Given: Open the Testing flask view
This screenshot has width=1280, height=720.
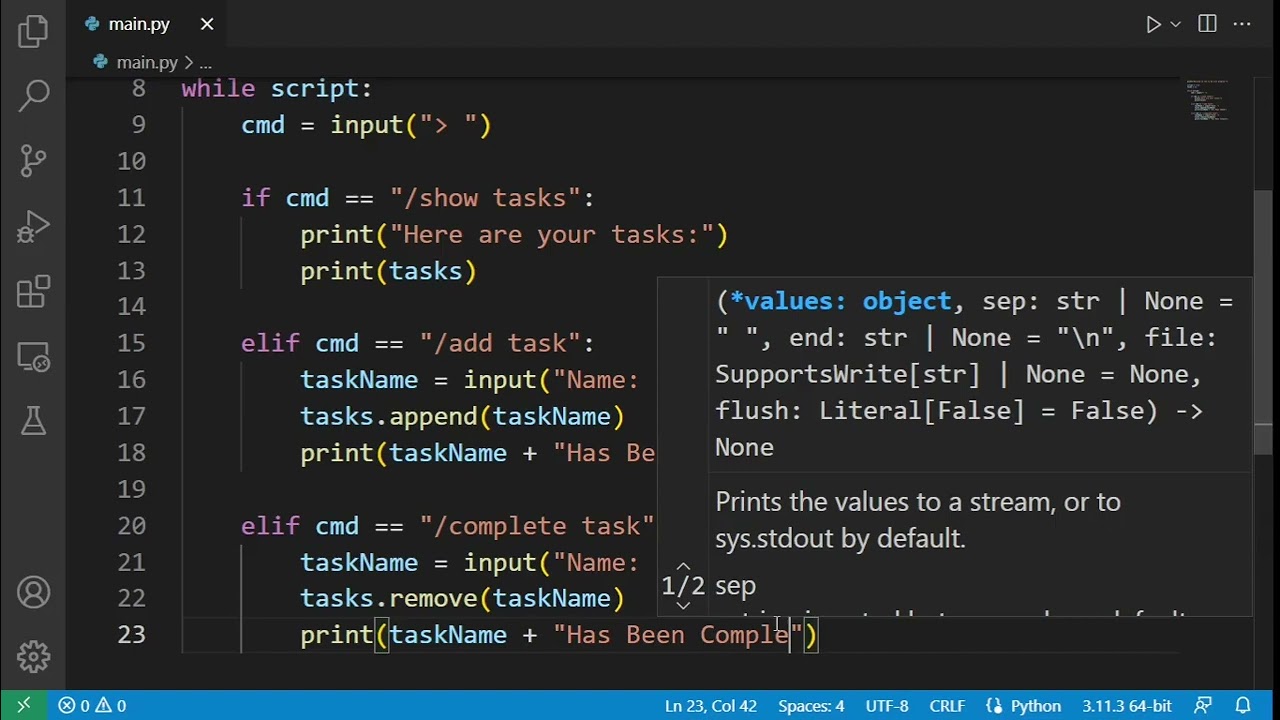Looking at the screenshot, I should click(x=33, y=421).
